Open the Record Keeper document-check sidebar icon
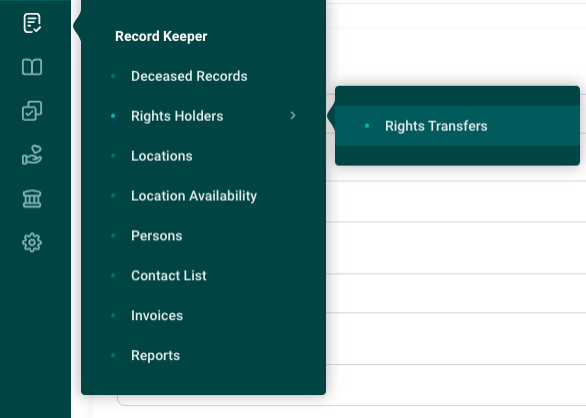The height and width of the screenshot is (418, 586). 32,23
